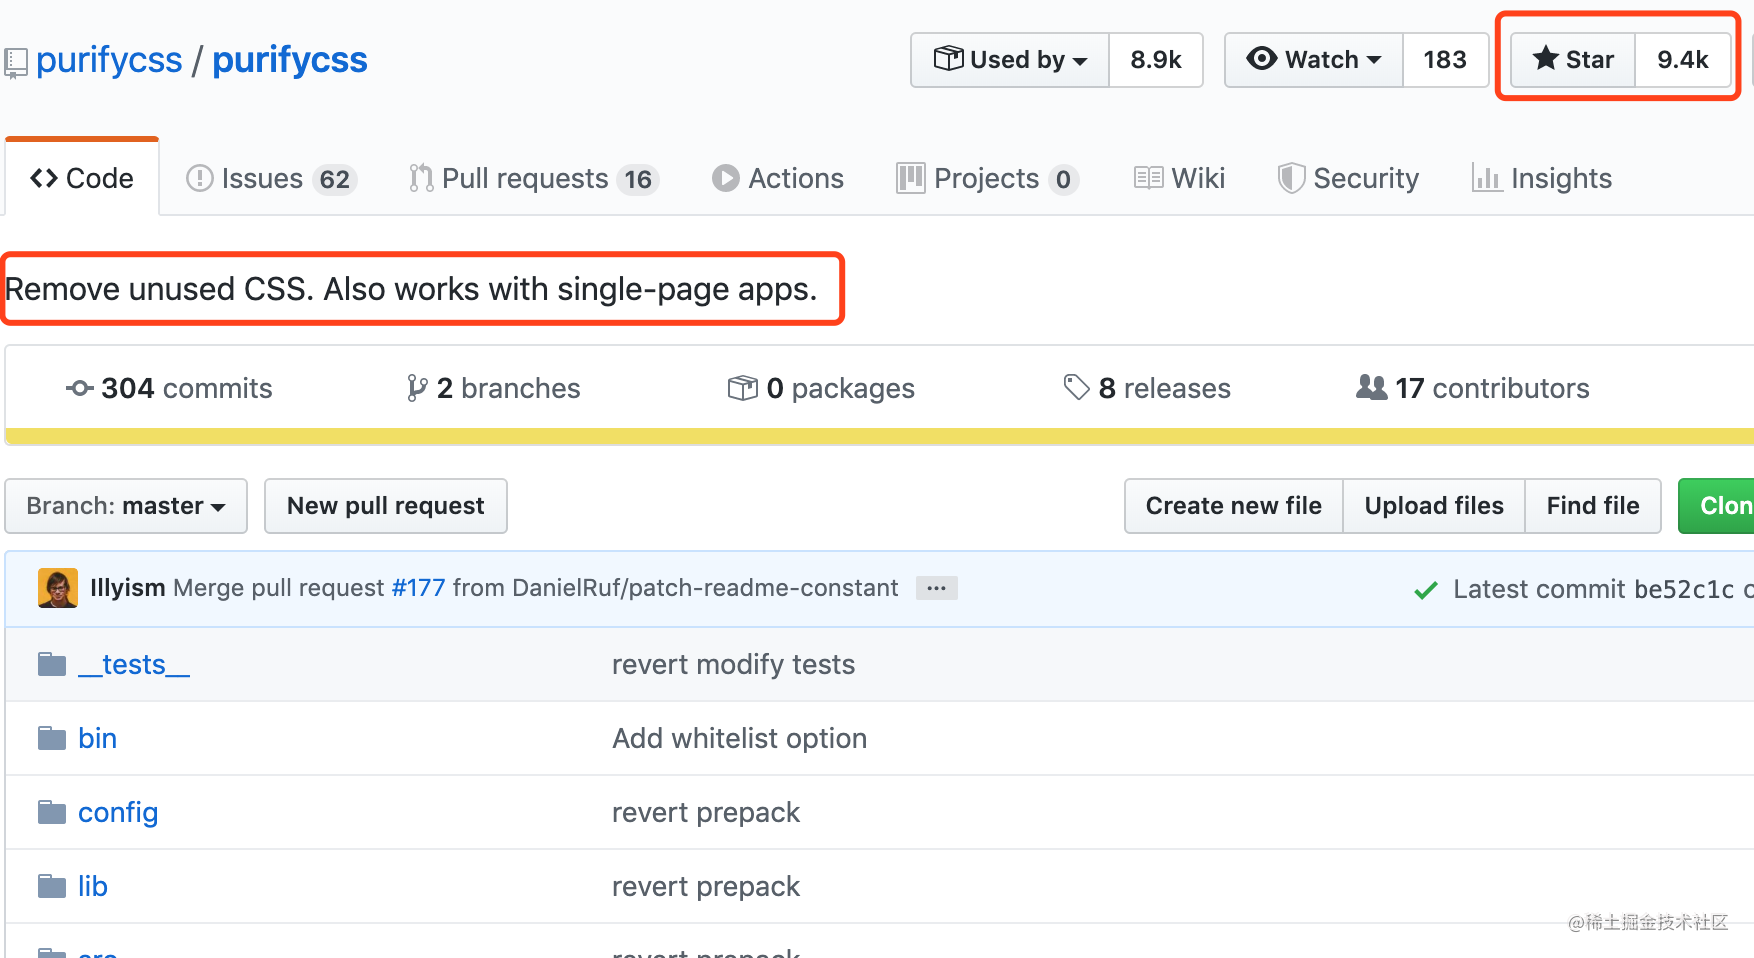Image resolution: width=1754 pixels, height=958 pixels.
Task: View the 8.9k dependents count
Action: [x=1156, y=60]
